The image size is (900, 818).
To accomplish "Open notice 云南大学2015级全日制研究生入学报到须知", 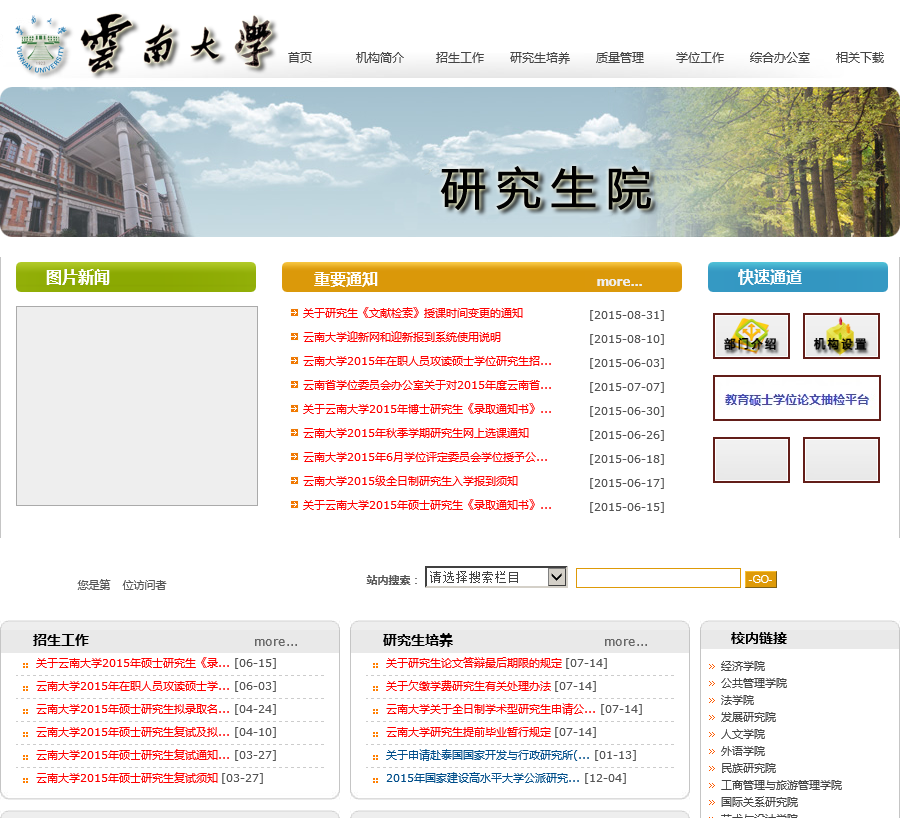I will click(x=410, y=481).
